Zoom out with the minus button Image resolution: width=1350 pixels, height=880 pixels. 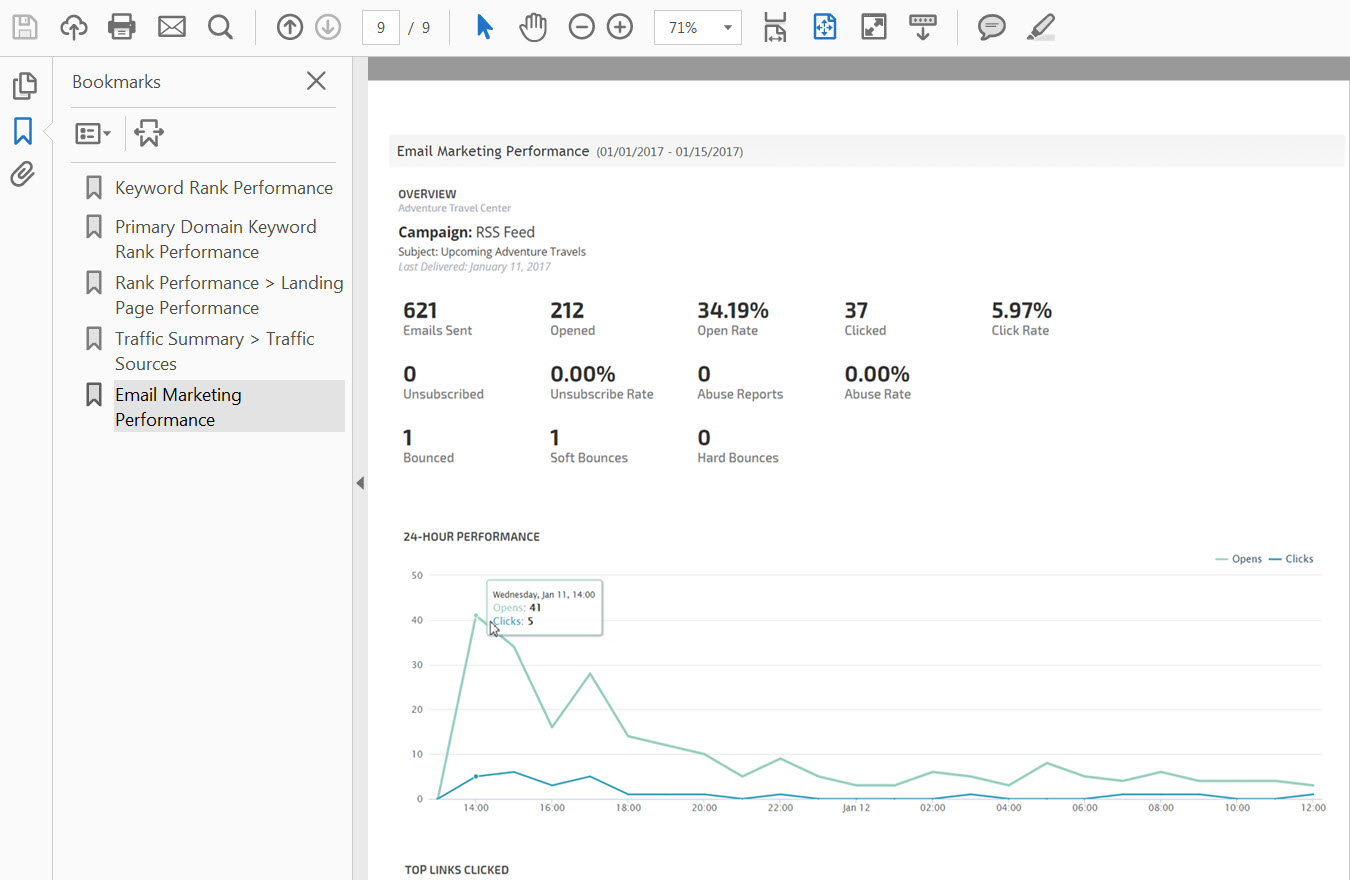(581, 27)
